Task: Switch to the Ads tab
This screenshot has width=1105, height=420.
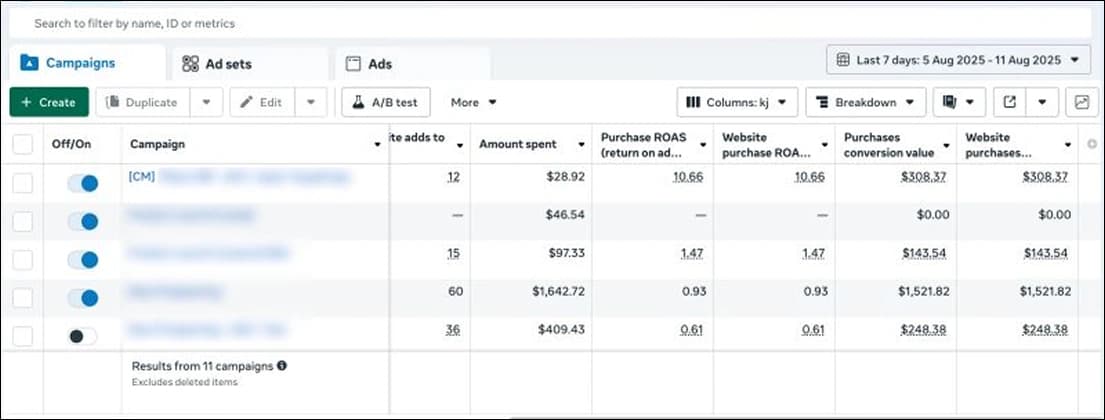Action: coord(413,64)
